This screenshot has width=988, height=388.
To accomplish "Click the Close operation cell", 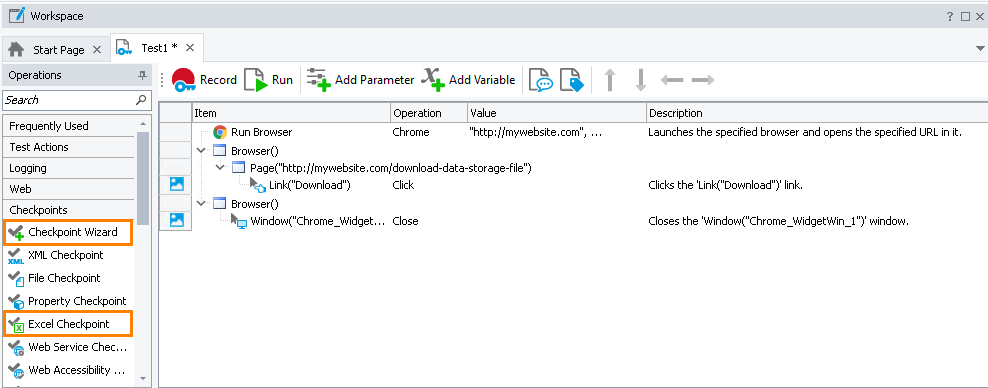I will 405,221.
